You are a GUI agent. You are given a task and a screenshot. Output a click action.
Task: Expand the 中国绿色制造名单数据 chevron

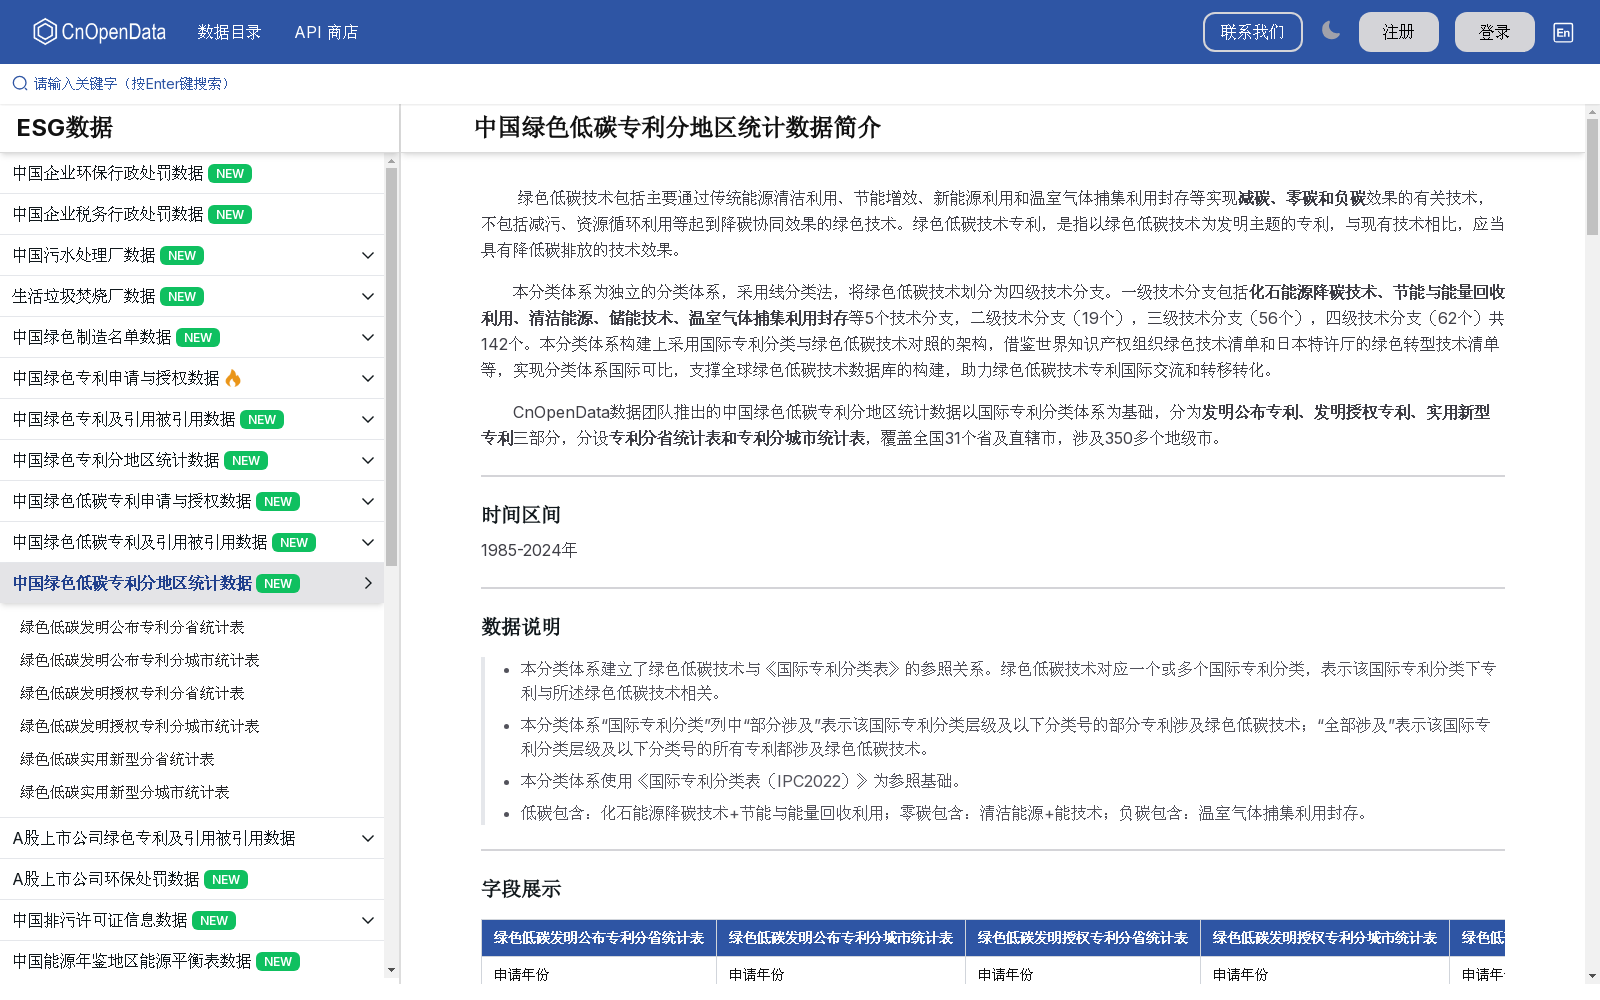pyautogui.click(x=368, y=337)
